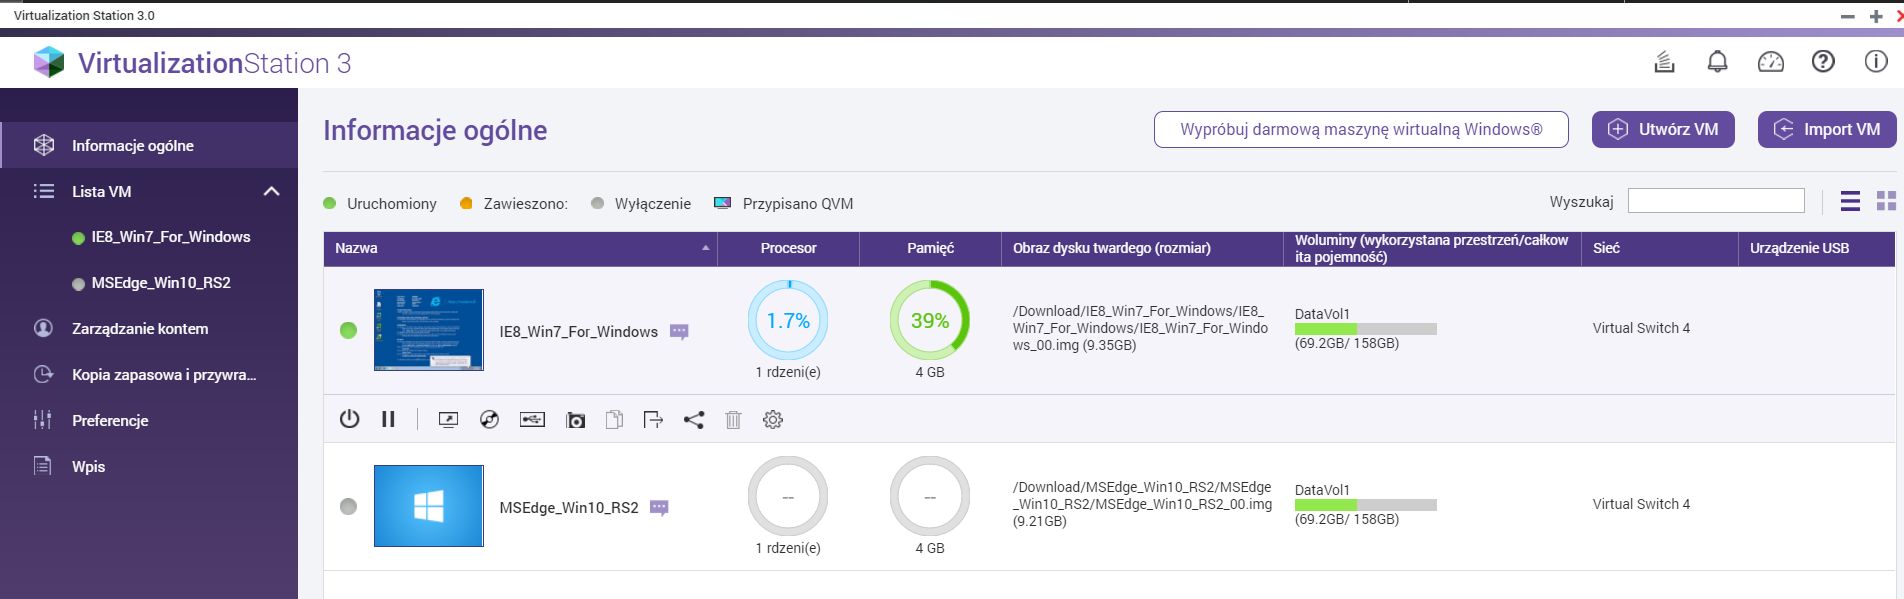Click IE8_Win7_For_Windows name in table
1904x599 pixels.
tap(578, 332)
